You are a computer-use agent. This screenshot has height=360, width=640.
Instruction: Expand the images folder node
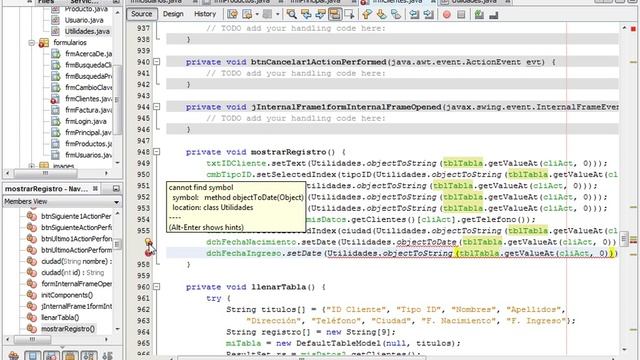click(31, 166)
